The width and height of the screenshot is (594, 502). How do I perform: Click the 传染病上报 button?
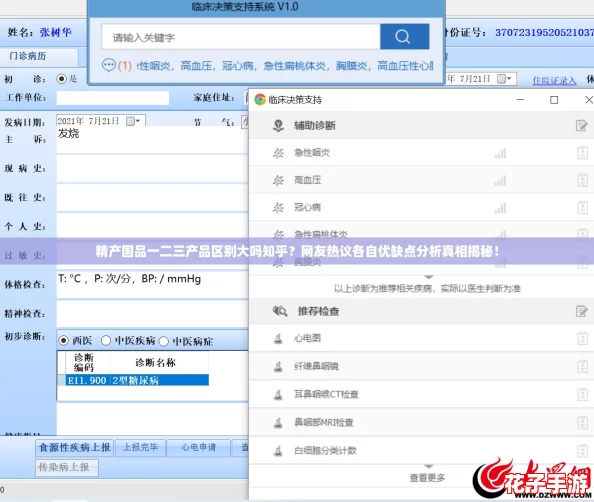pyautogui.click(x=67, y=468)
